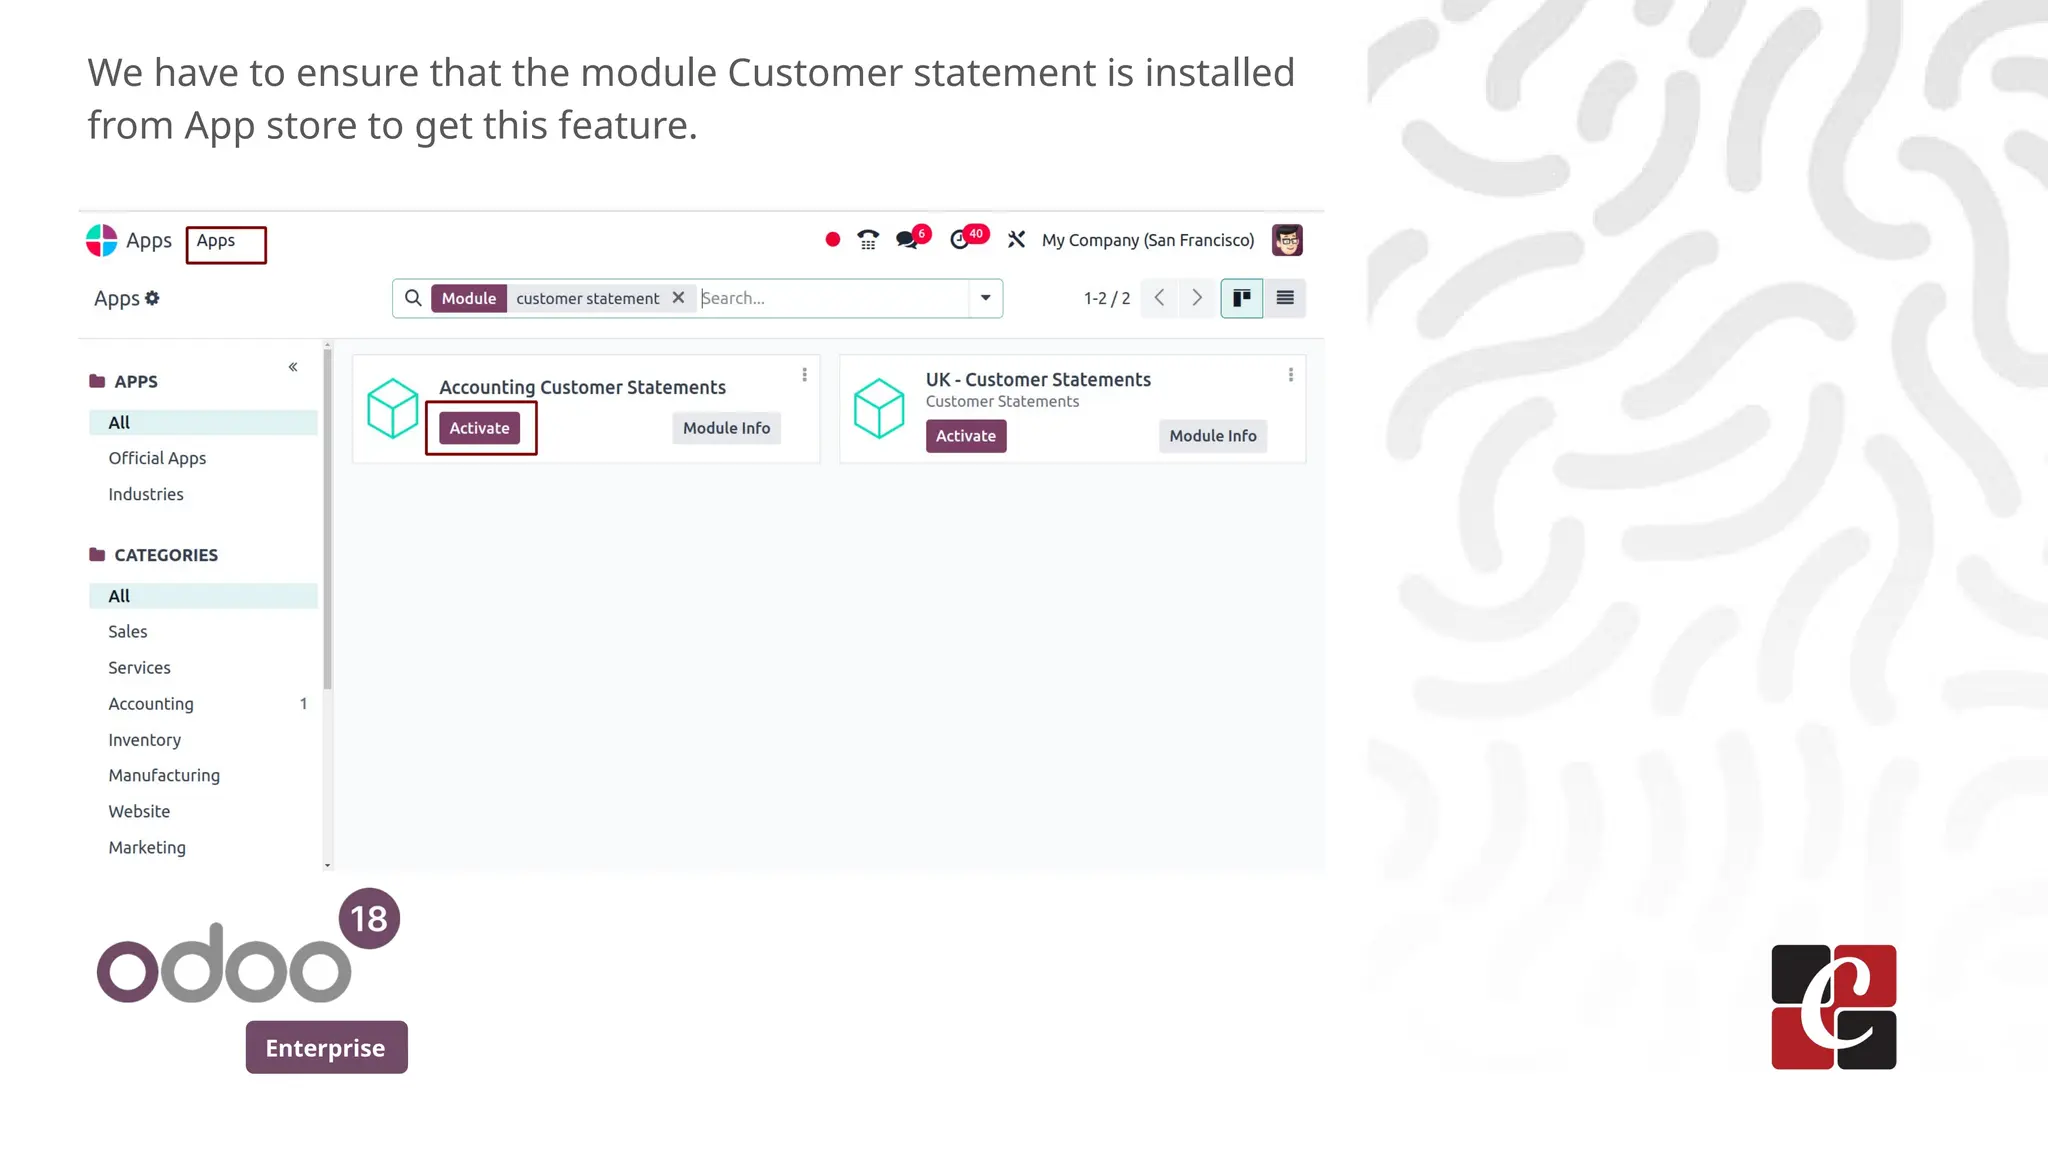Open the Odoo home menu icon
Viewport: 2048px width, 1152px height.
tap(101, 240)
